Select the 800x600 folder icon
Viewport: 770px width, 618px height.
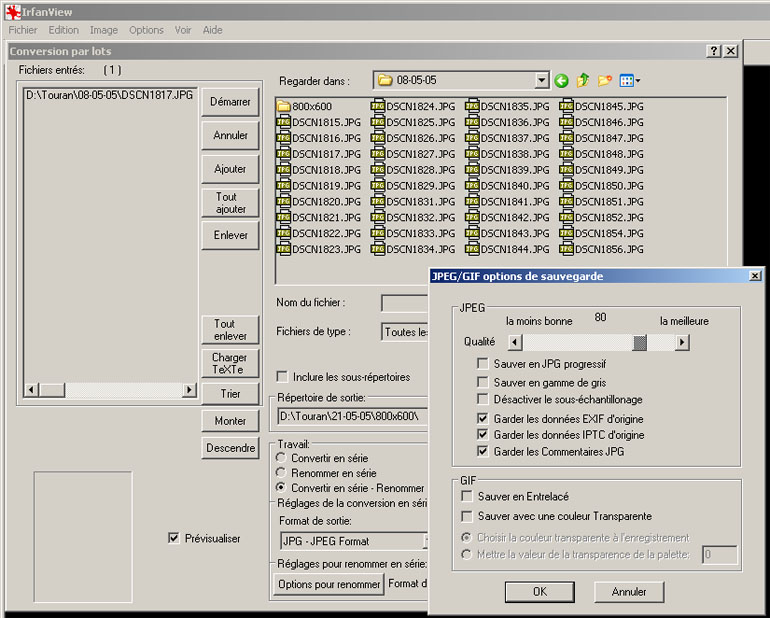[x=283, y=106]
